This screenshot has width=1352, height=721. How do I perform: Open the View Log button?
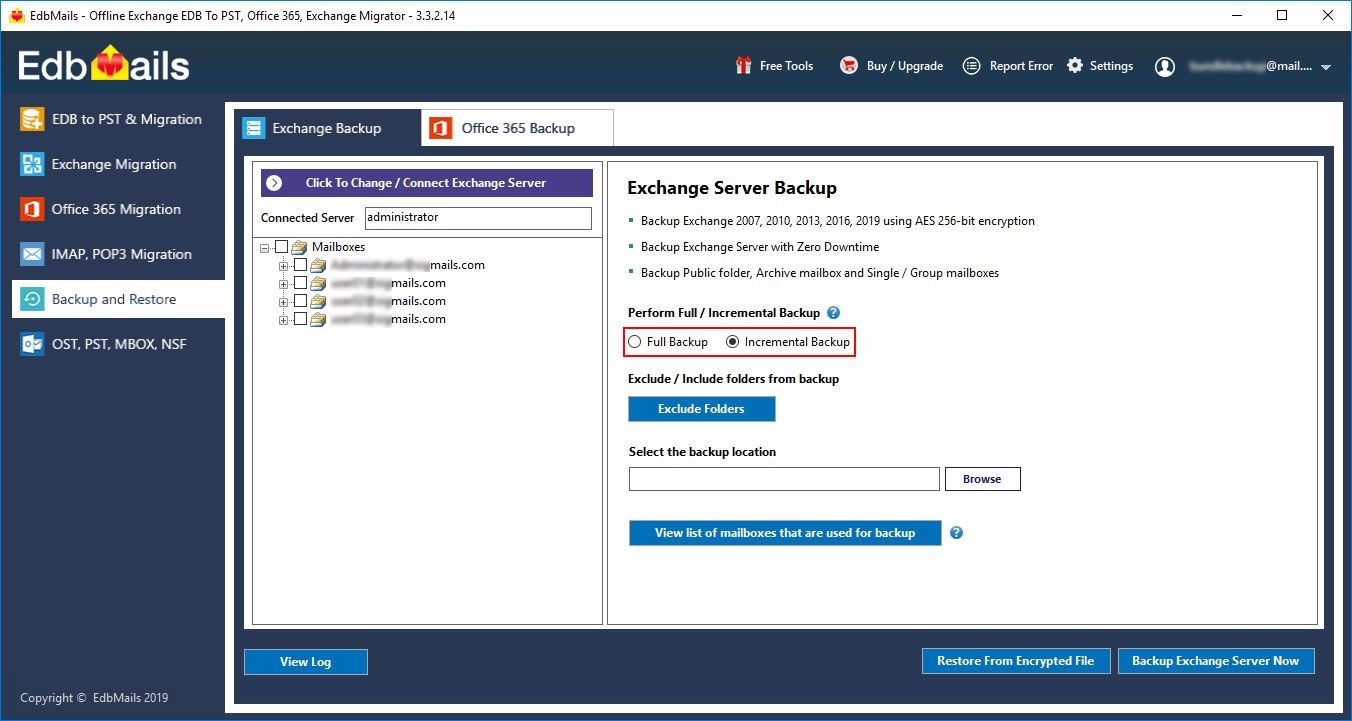306,661
